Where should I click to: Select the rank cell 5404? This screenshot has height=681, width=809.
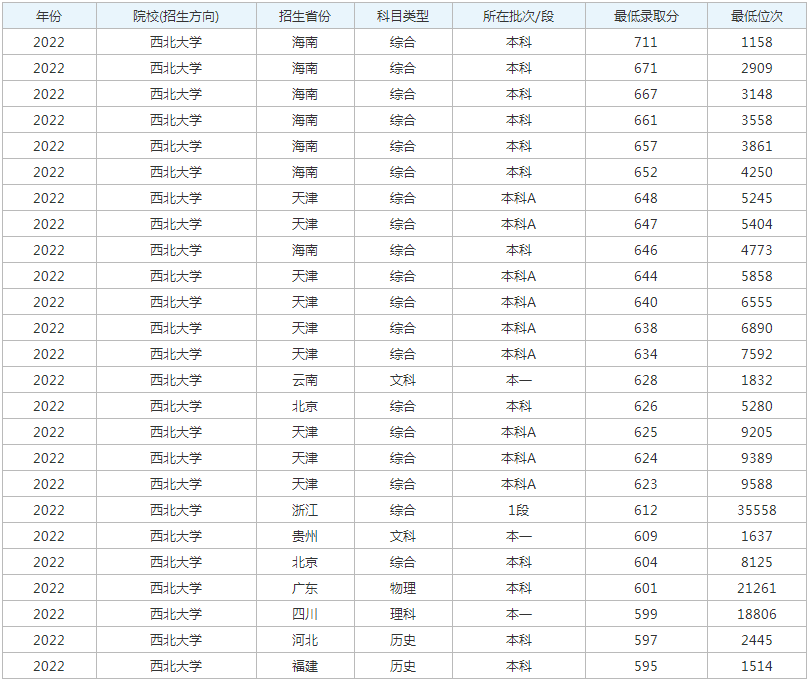757,224
